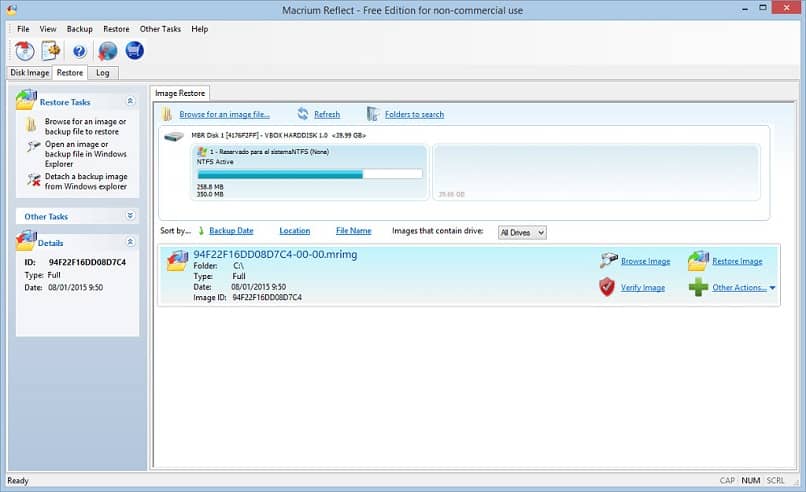Click the create rescue media toolbar icon
This screenshot has width=806, height=492.
coord(24,51)
